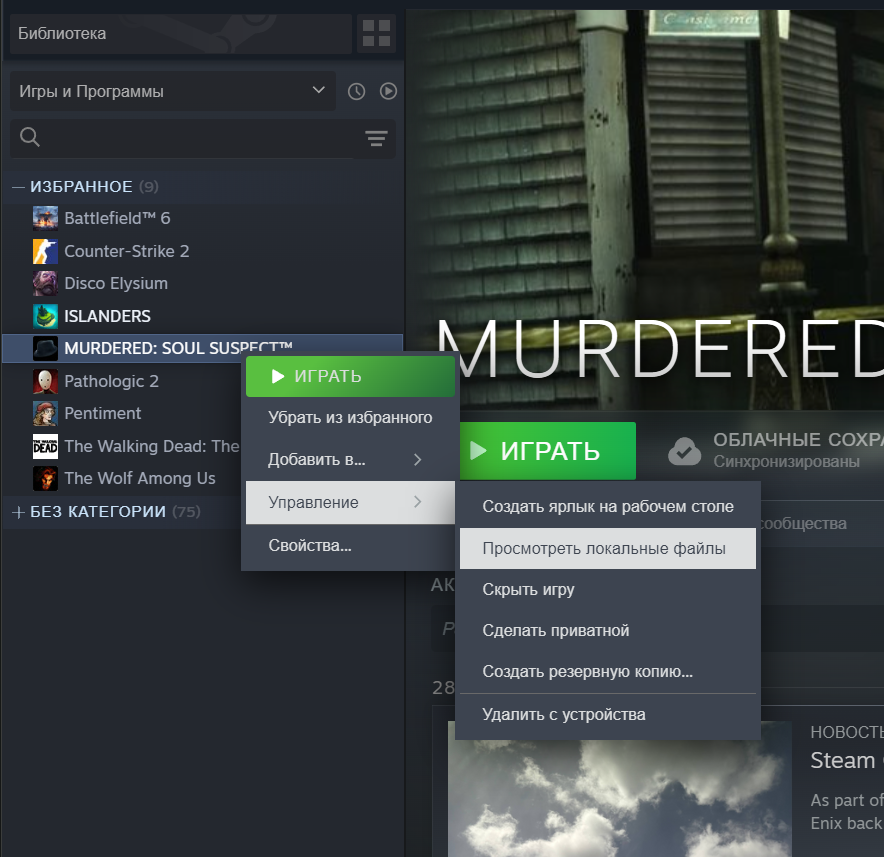Select Создать резервную копию...
Image resolution: width=884 pixels, height=857 pixels.
click(x=608, y=672)
